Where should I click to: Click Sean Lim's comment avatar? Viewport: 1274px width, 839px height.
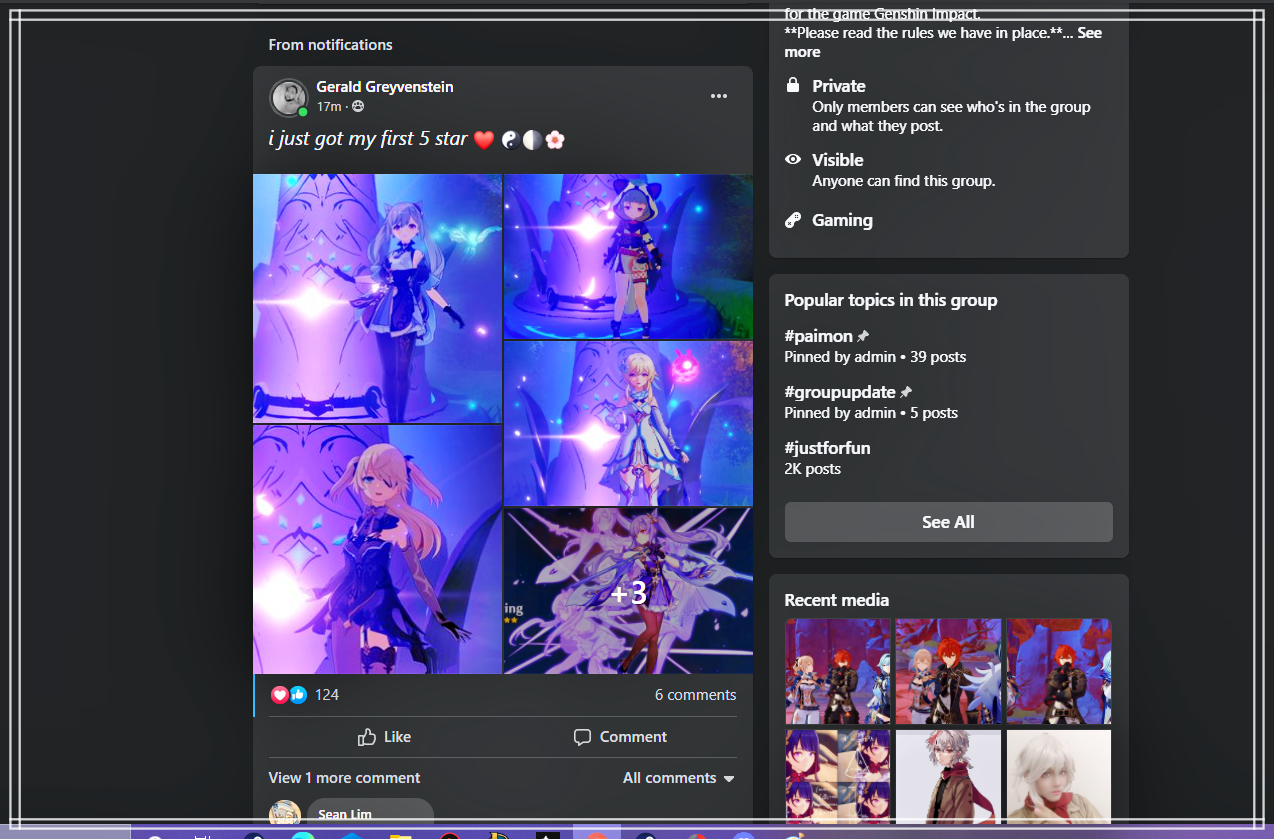(x=285, y=812)
